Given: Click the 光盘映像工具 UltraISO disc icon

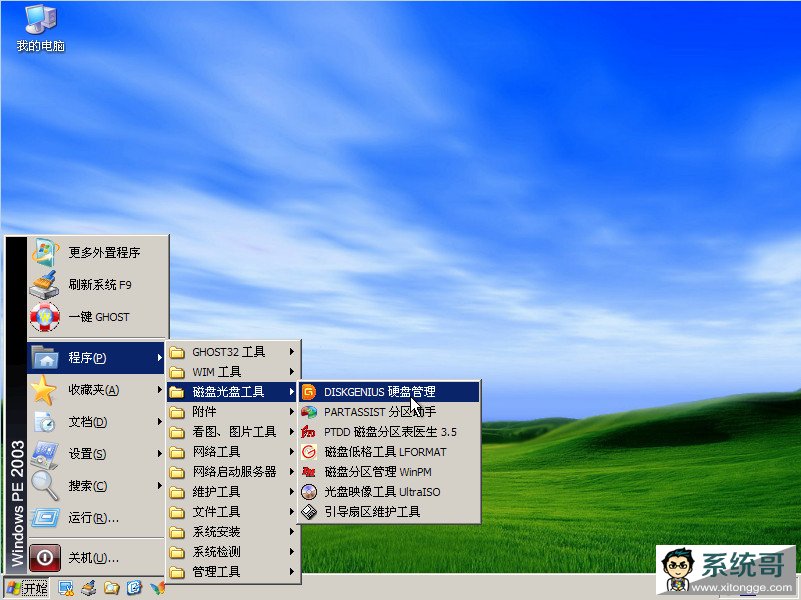Looking at the screenshot, I should coord(309,492).
